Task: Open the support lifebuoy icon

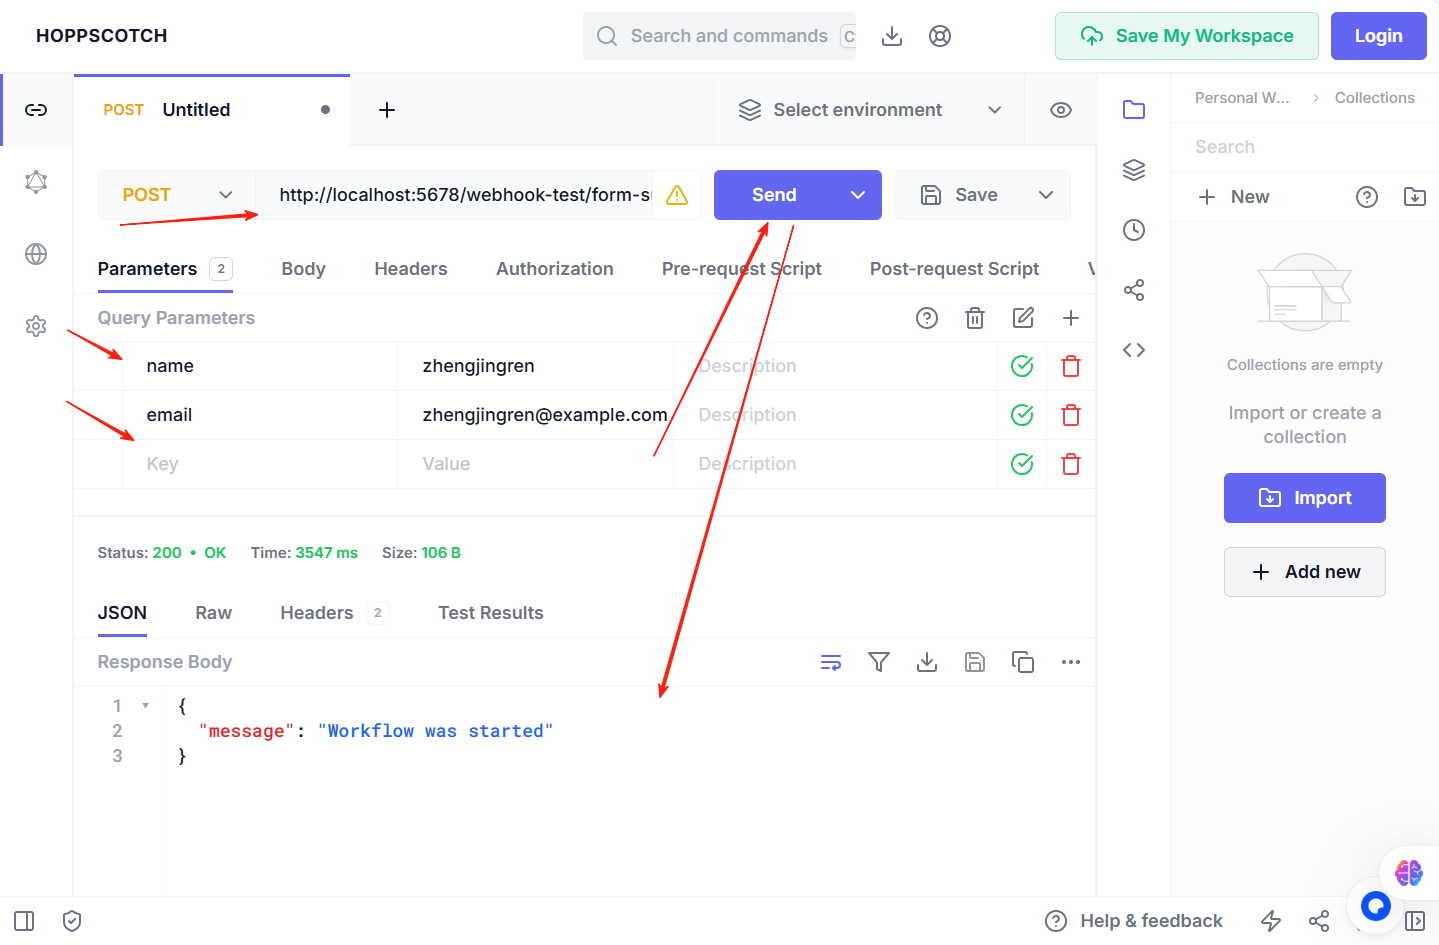Action: [940, 36]
